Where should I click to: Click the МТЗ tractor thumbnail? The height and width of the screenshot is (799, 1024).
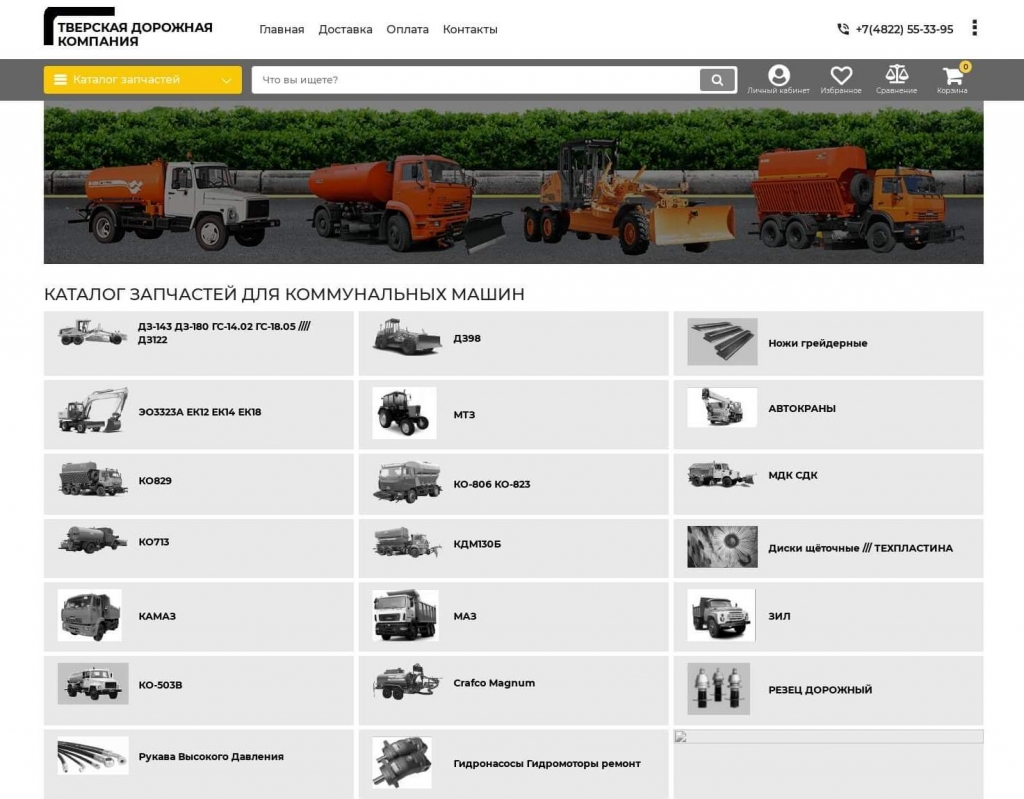pos(404,413)
